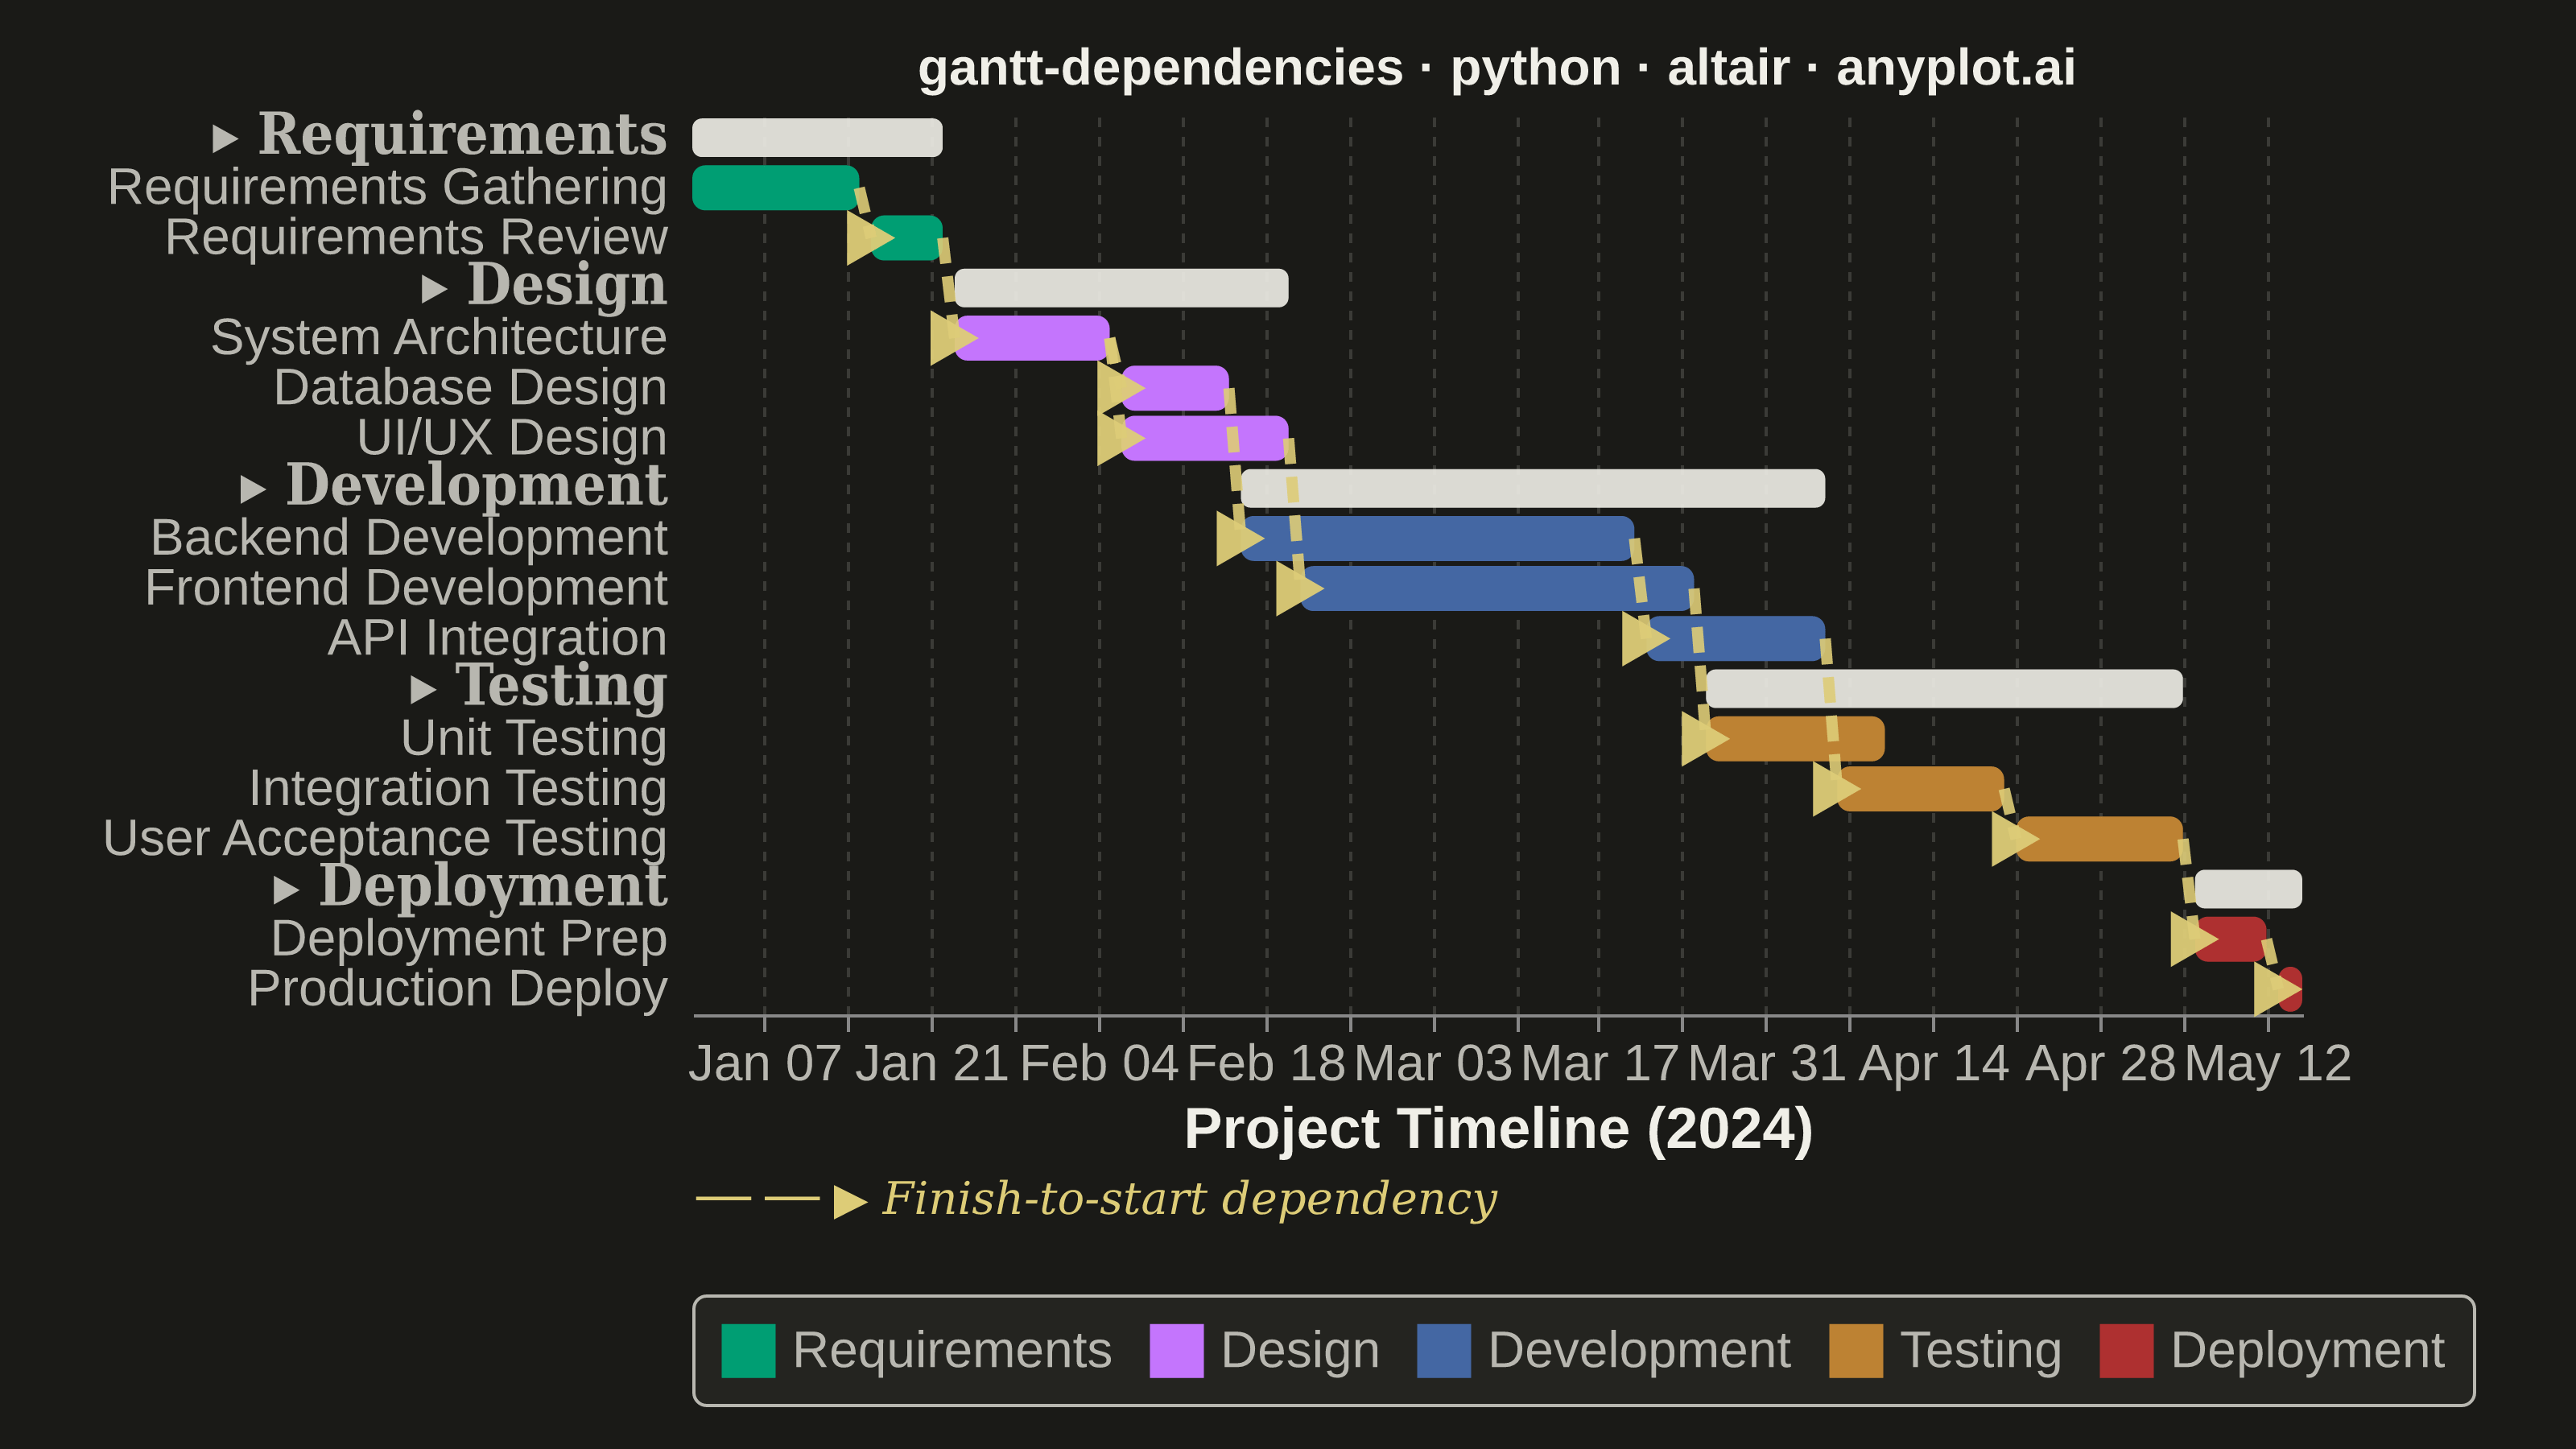The width and height of the screenshot is (2576, 1449).
Task: Collapse the Development group triangle
Action: click(253, 489)
